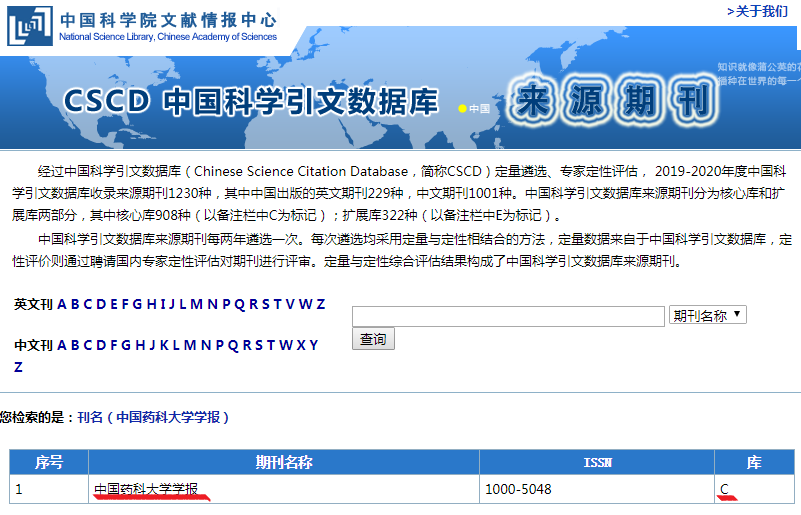Select Chinese journals (中文刊) letter C

(x=88, y=345)
